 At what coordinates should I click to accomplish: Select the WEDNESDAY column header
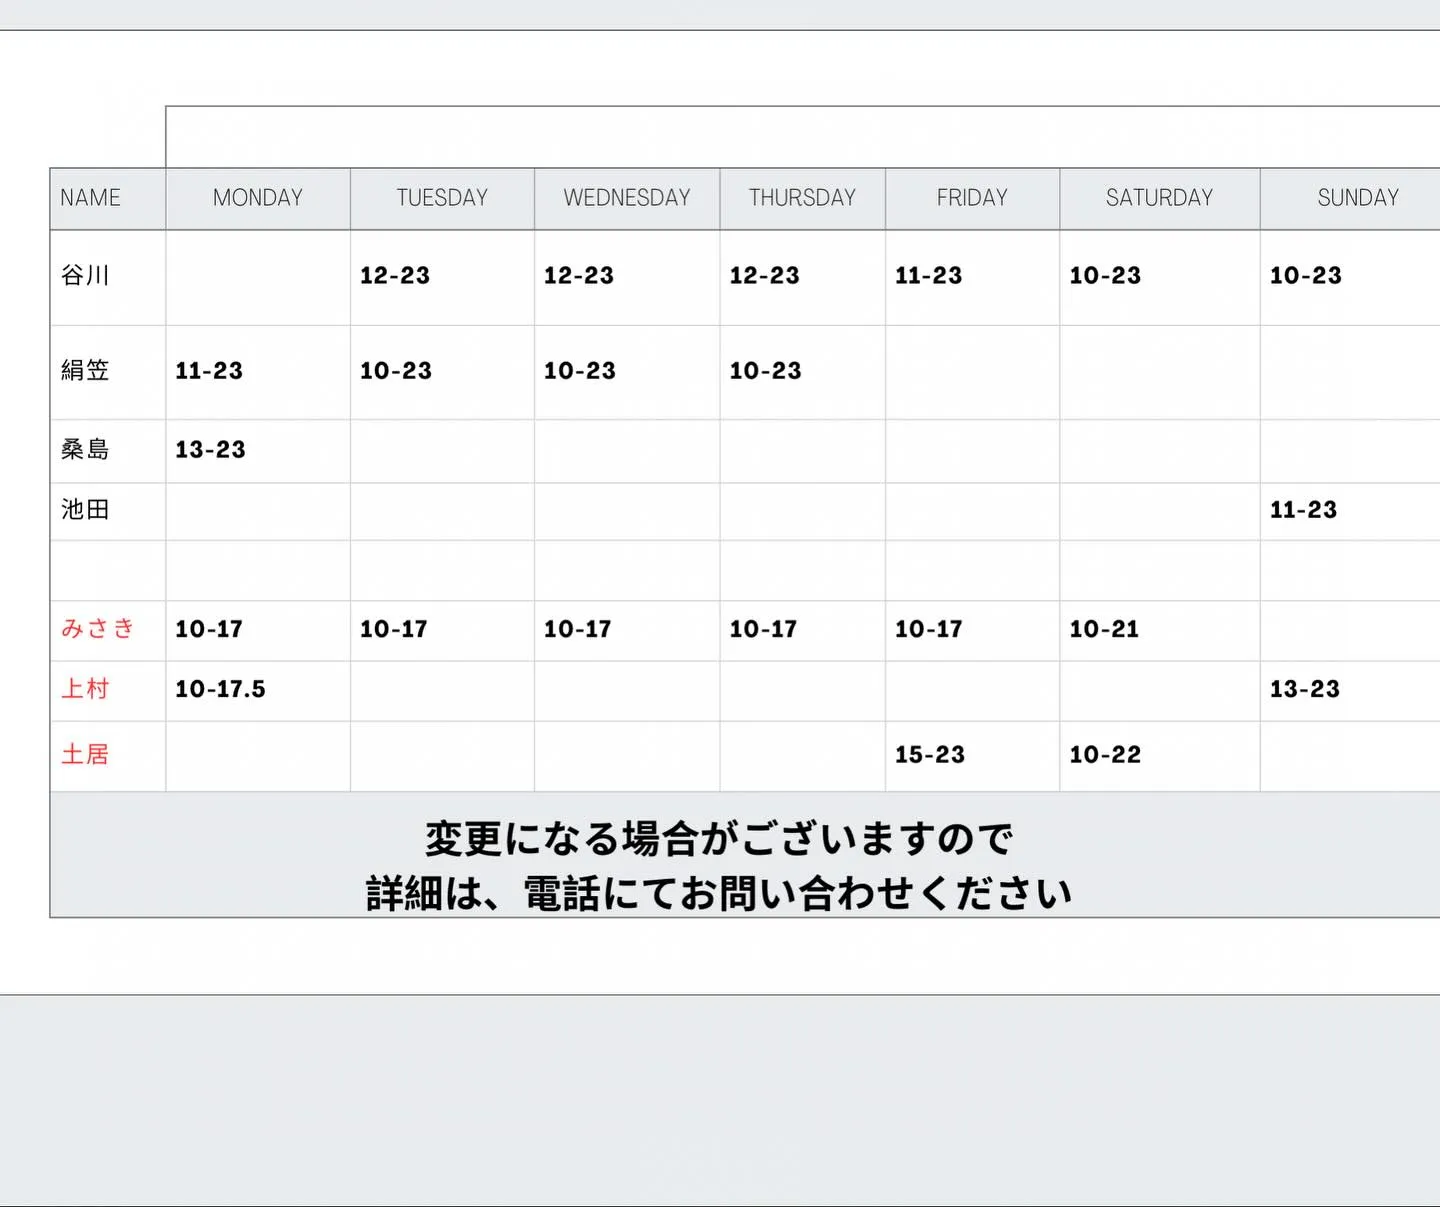(x=627, y=197)
